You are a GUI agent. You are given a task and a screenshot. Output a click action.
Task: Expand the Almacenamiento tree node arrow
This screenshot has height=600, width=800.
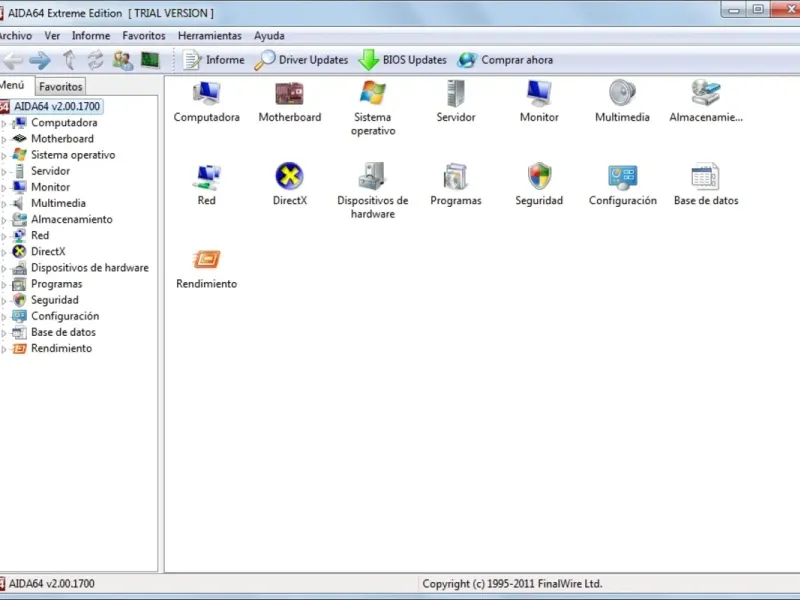tap(4, 220)
